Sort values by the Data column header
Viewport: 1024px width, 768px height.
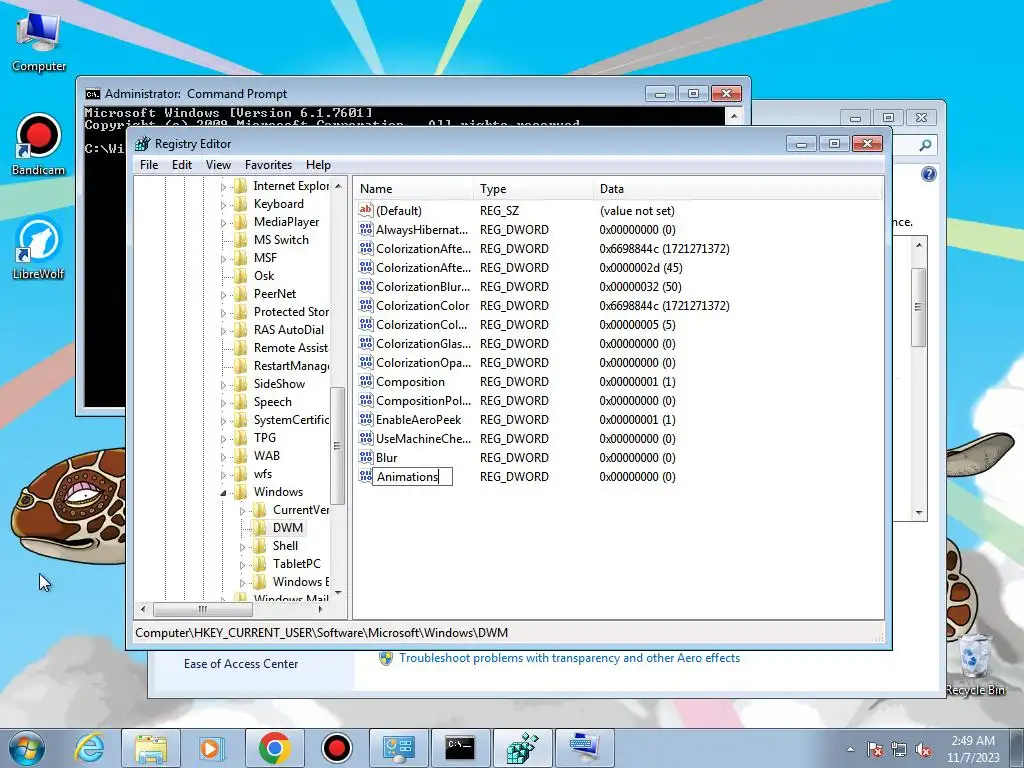point(738,189)
